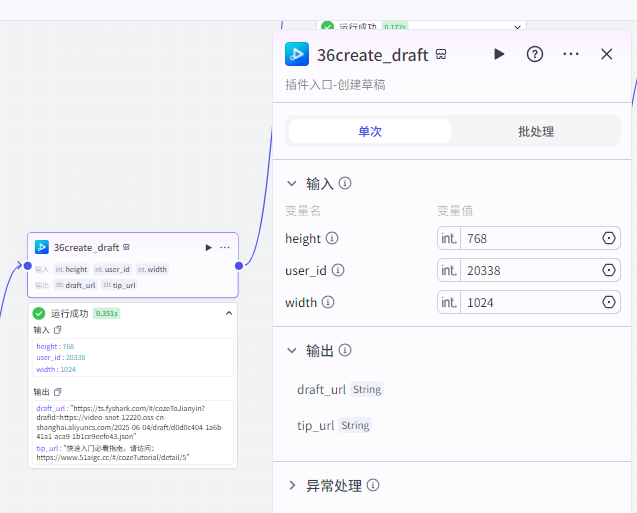The width and height of the screenshot is (637, 513).
Task: Click the green success check icon
Action: [x=39, y=313]
